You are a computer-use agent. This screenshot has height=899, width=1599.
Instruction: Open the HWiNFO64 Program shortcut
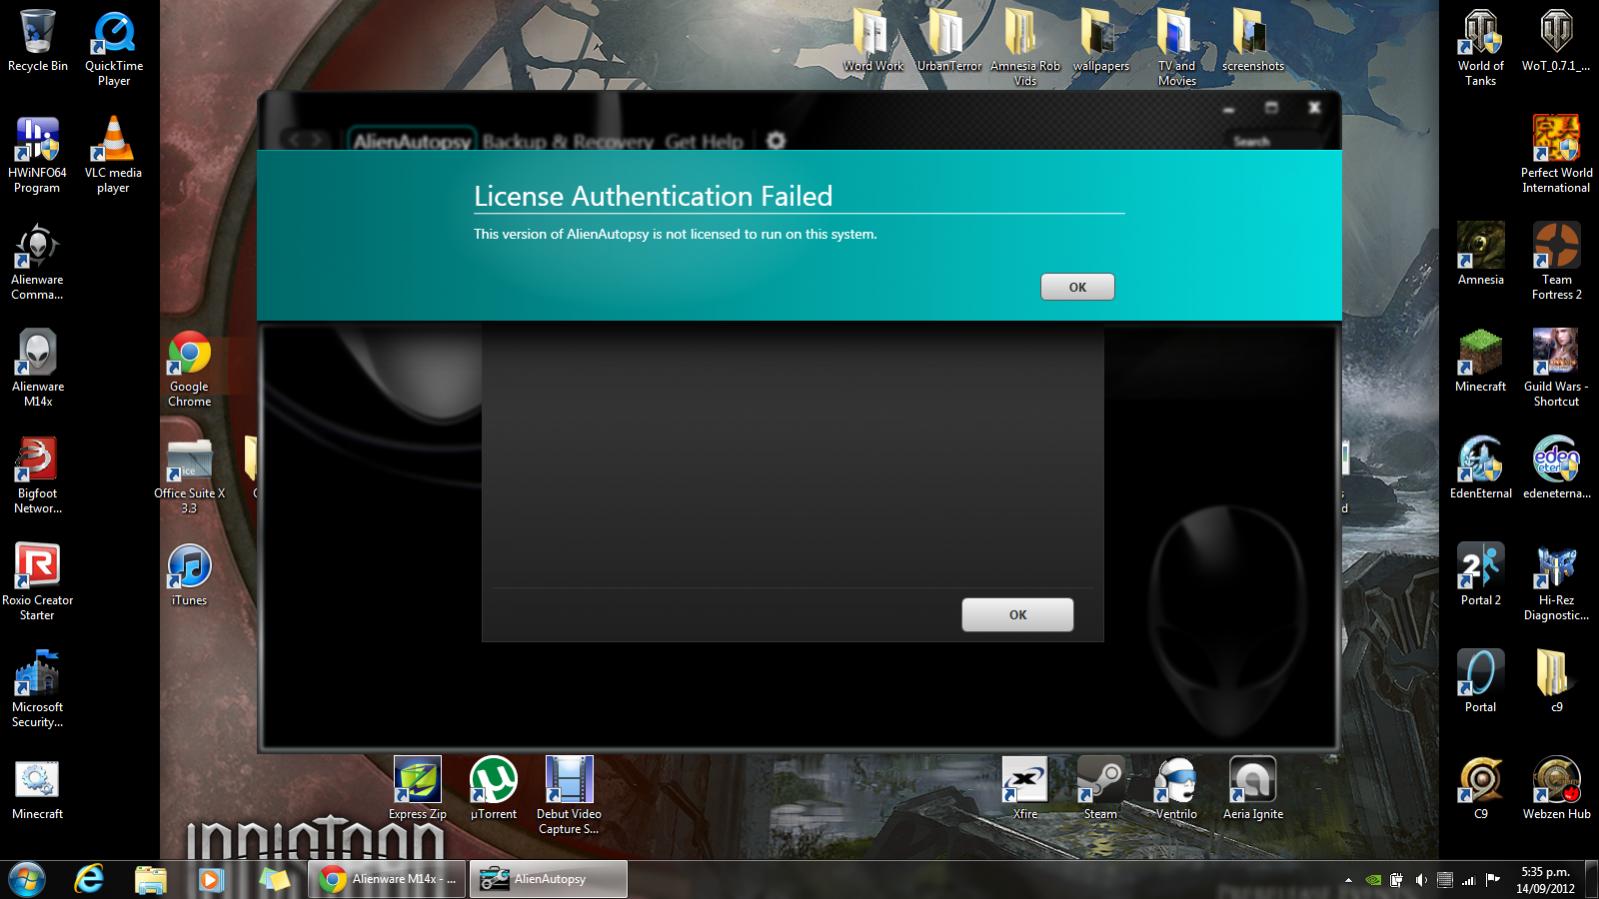click(x=37, y=156)
